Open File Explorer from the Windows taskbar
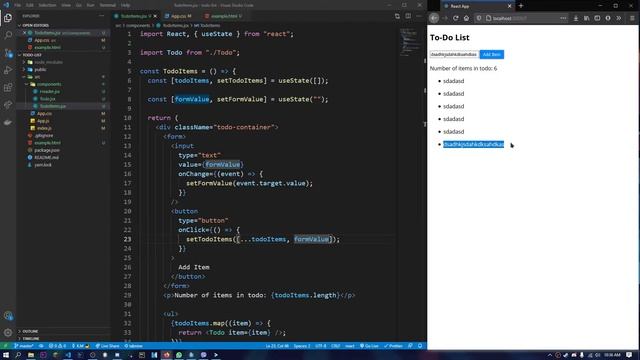This screenshot has height=360, width=640. pos(31,355)
